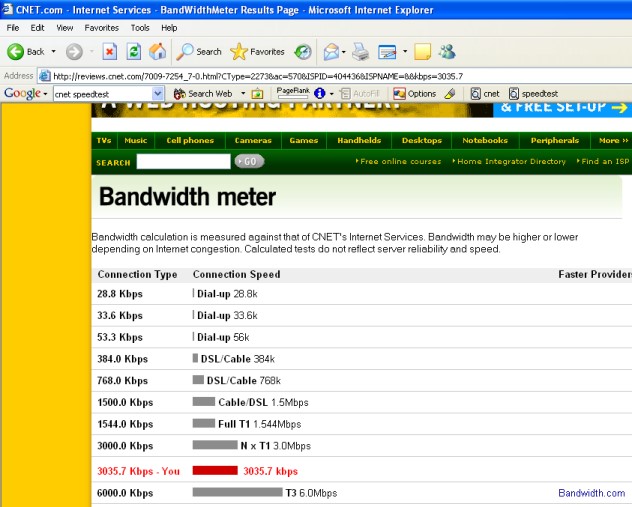
Task: Open the yellow Discuss note icon
Action: tap(422, 52)
